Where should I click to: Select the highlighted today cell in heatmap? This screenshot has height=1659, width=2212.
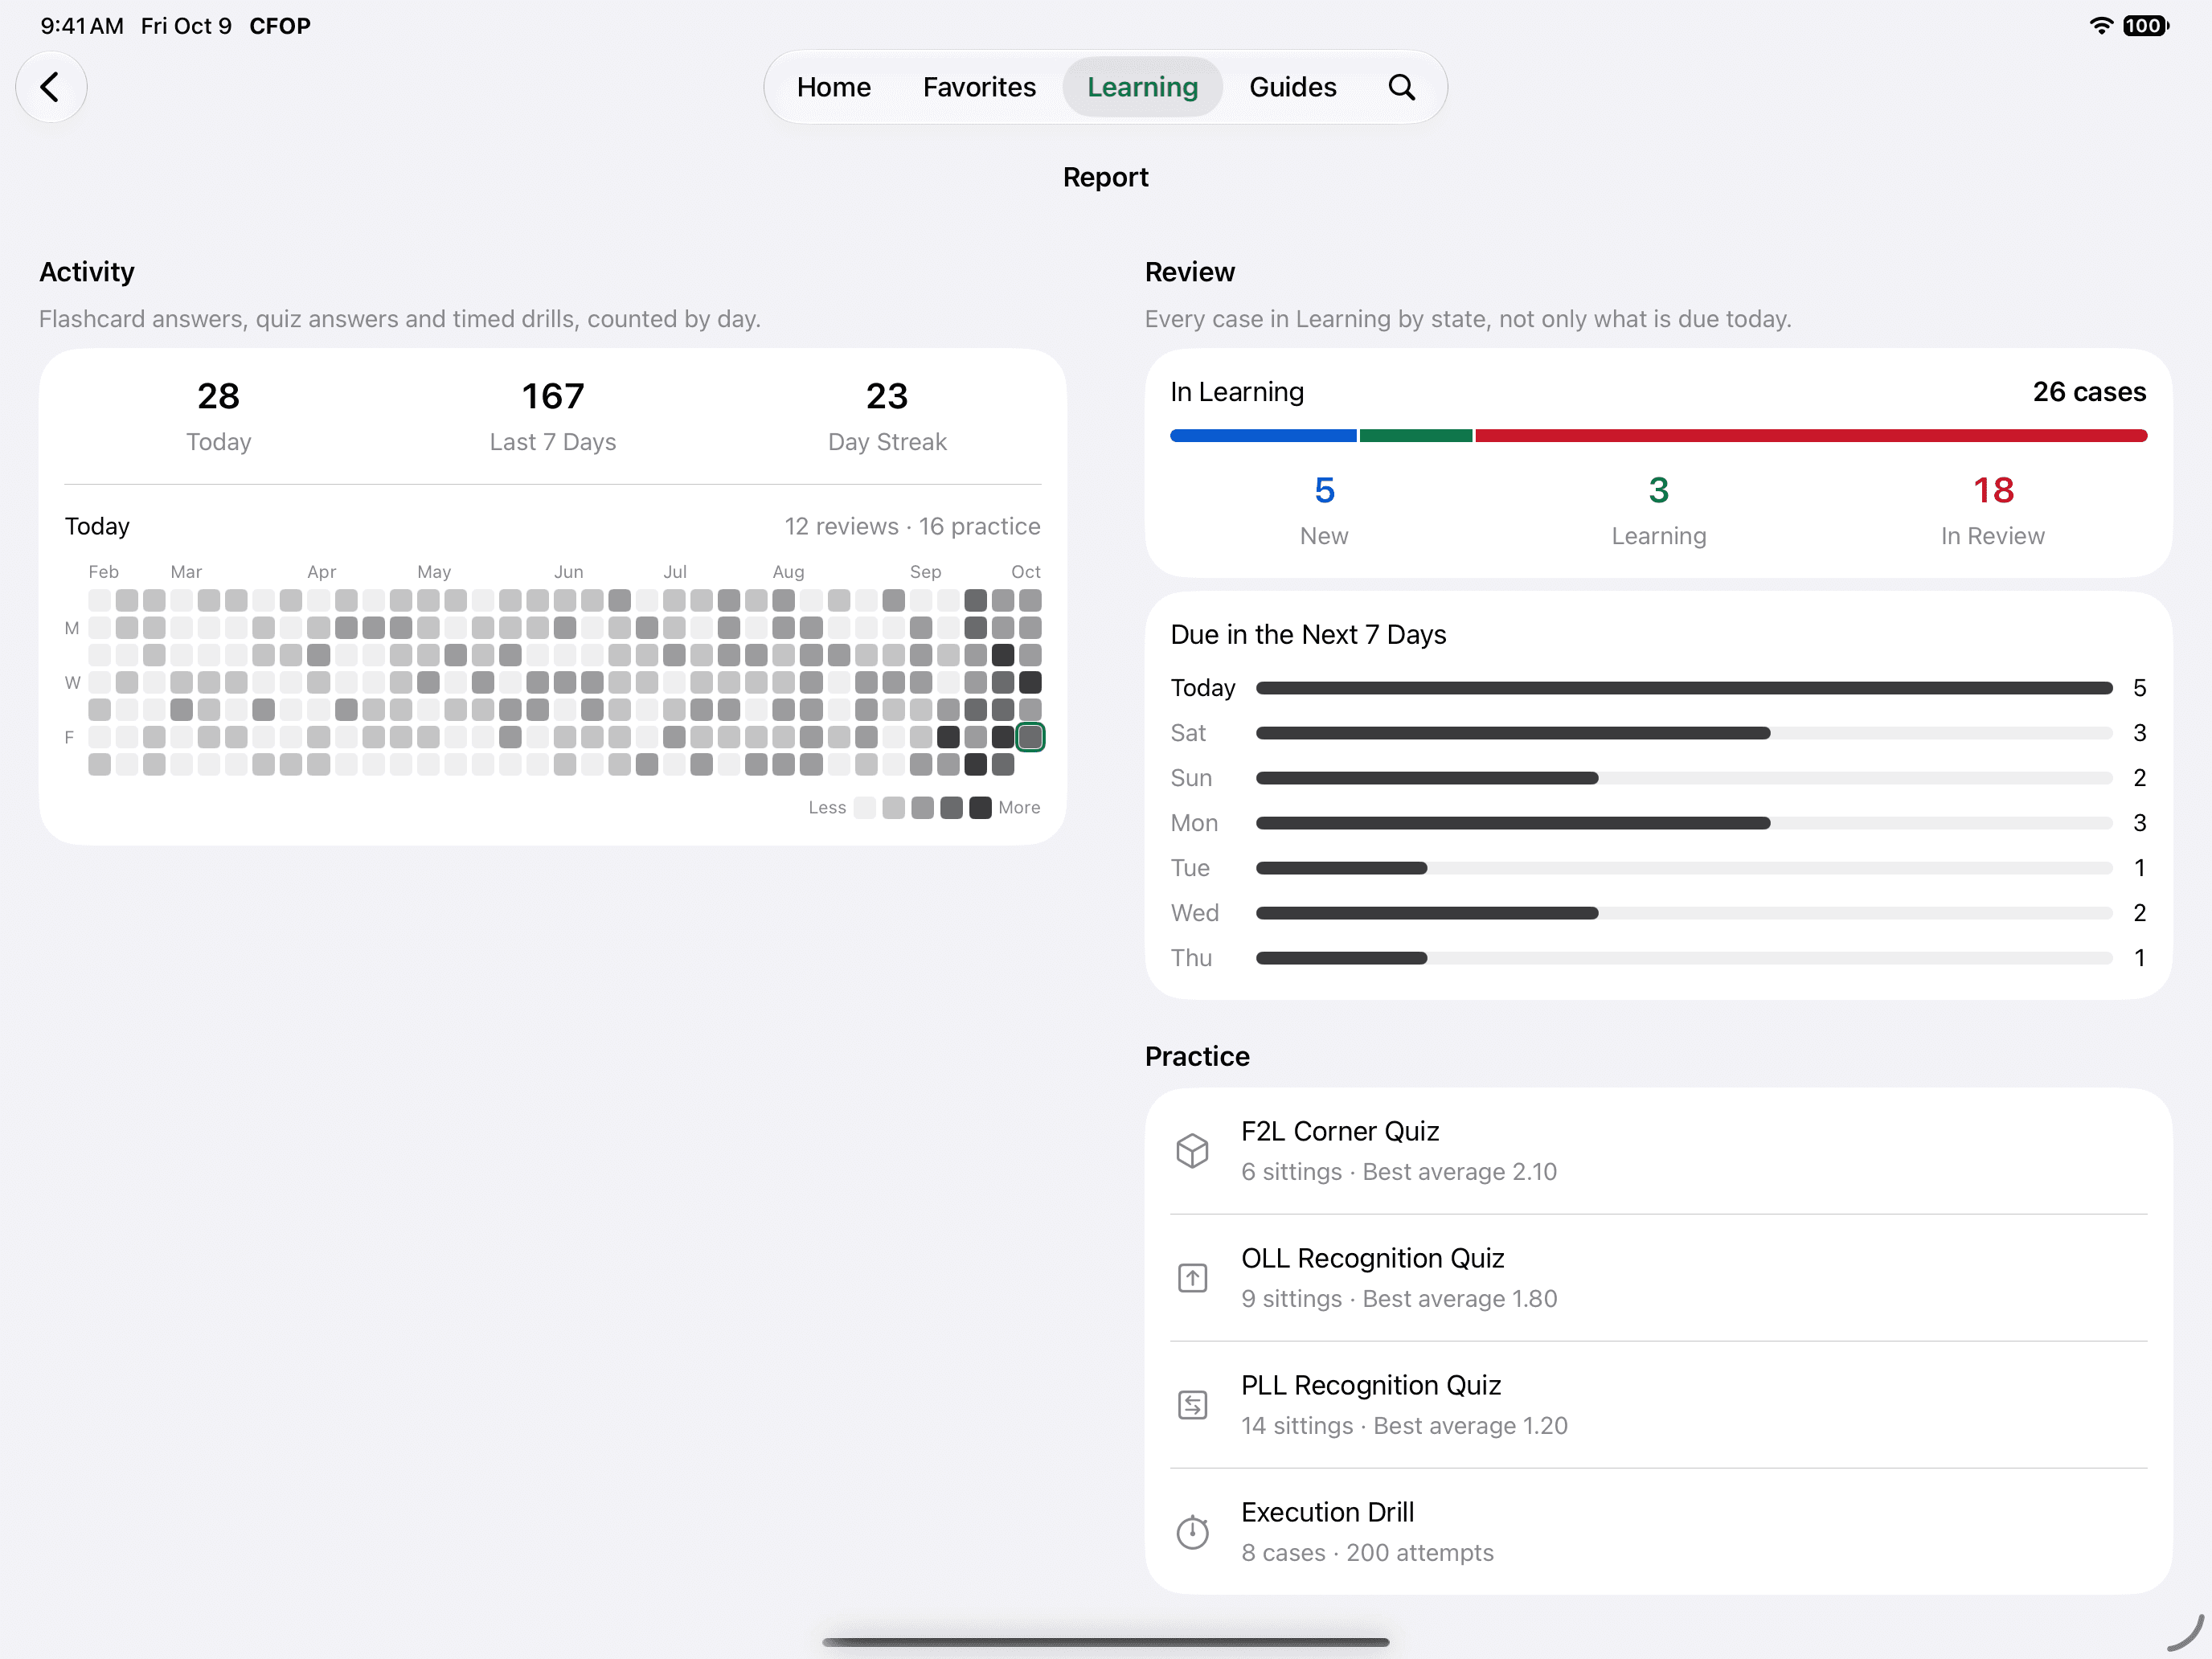(x=1030, y=737)
